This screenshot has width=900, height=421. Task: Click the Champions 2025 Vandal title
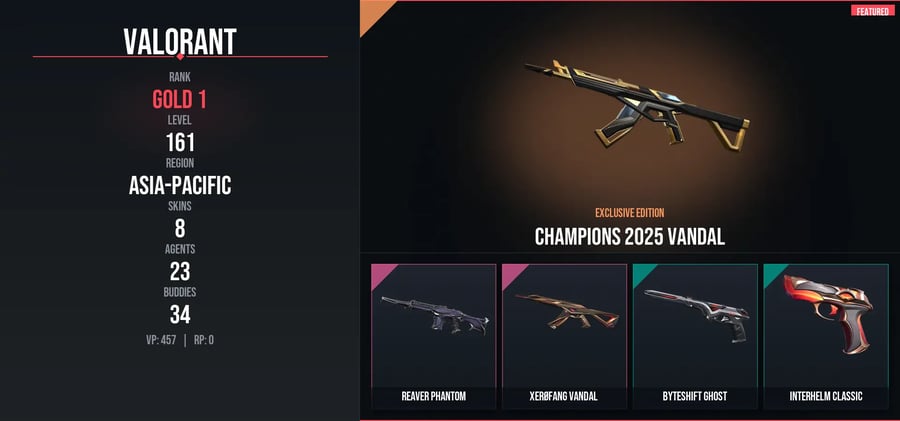pyautogui.click(x=630, y=236)
